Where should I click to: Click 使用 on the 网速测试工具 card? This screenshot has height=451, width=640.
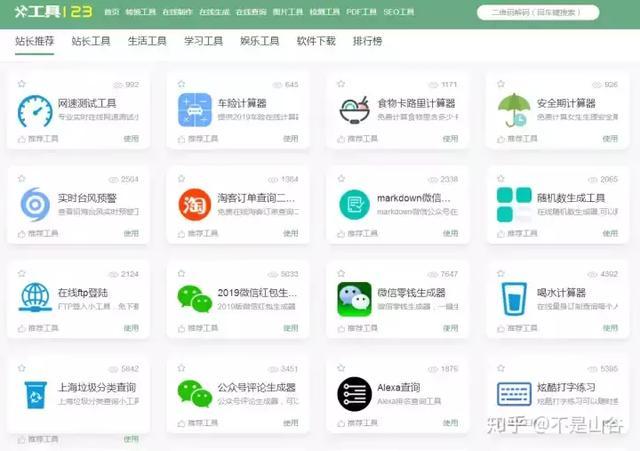(131, 139)
